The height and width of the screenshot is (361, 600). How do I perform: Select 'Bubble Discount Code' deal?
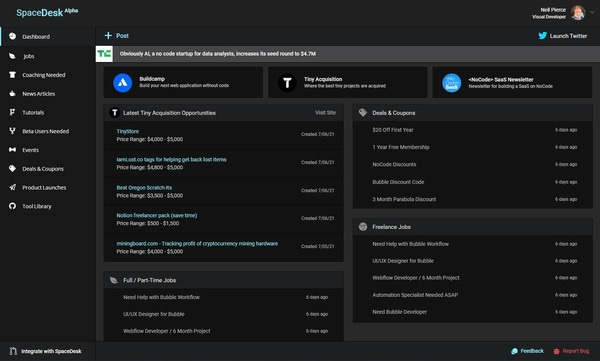click(x=398, y=182)
